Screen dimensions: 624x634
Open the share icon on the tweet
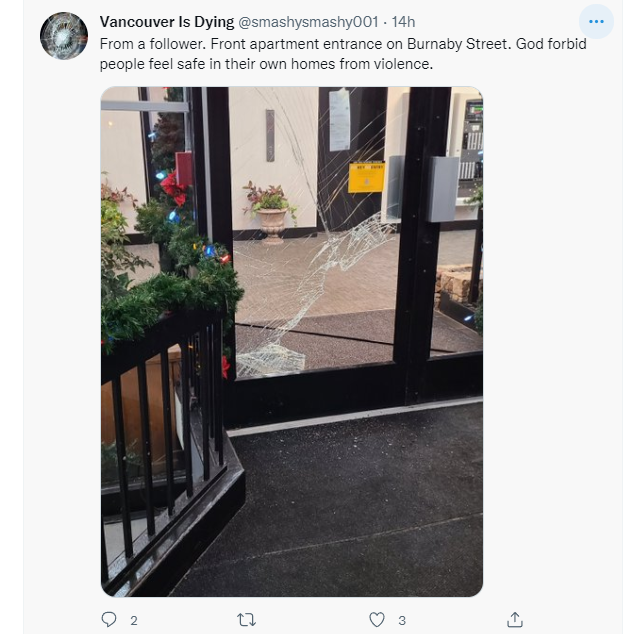coord(515,619)
